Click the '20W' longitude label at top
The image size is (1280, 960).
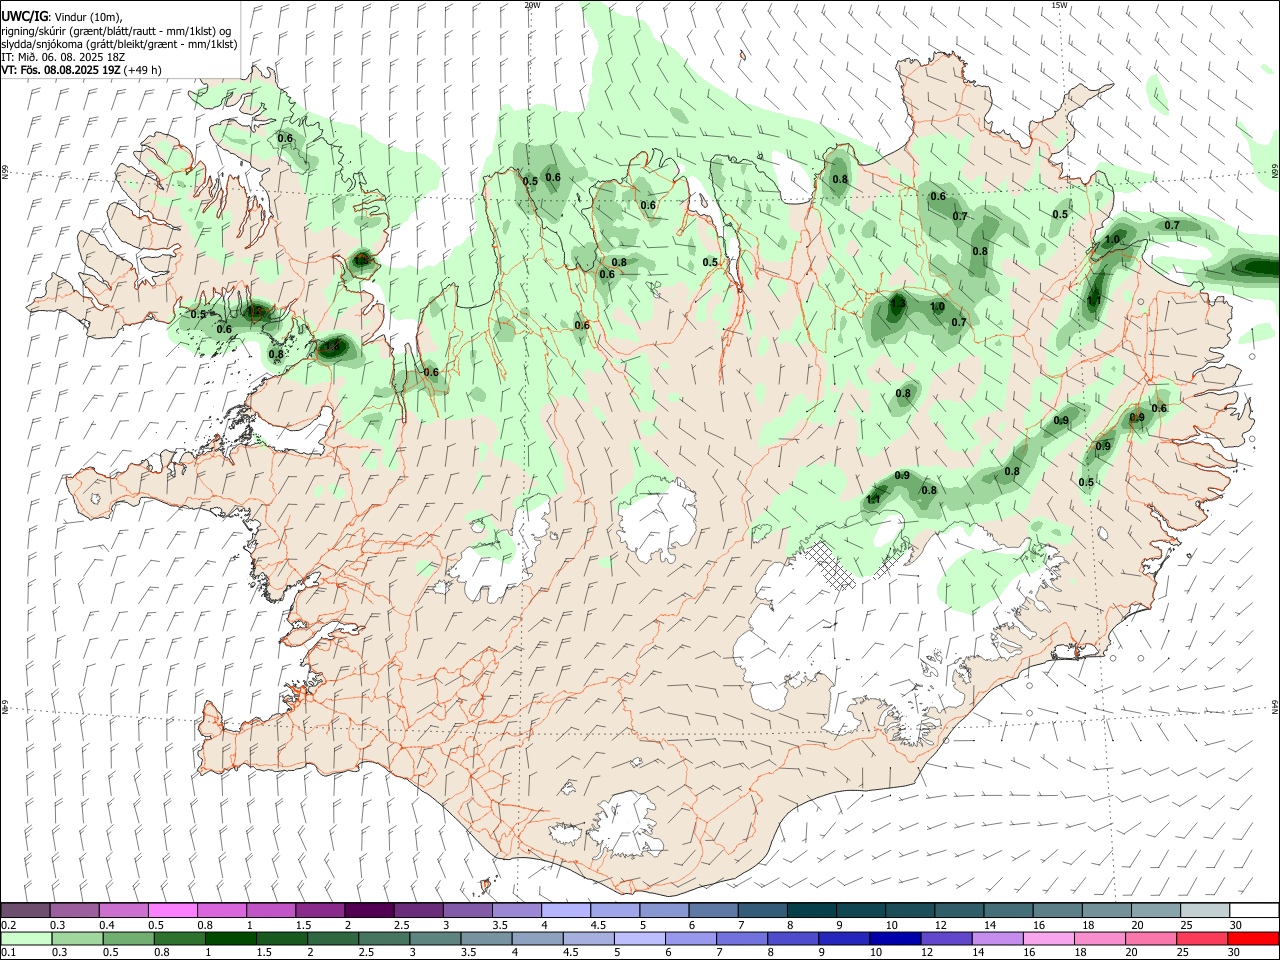(x=532, y=5)
